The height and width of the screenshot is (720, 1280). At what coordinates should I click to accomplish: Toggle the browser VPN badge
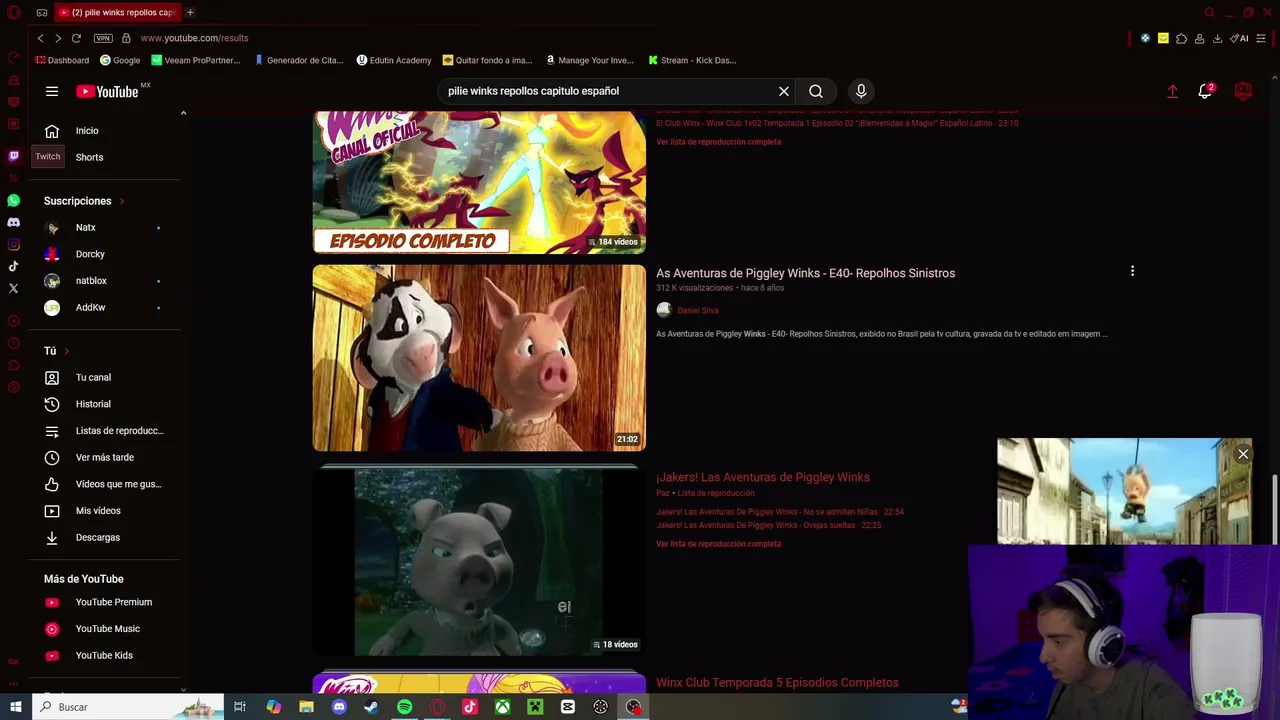(103, 38)
